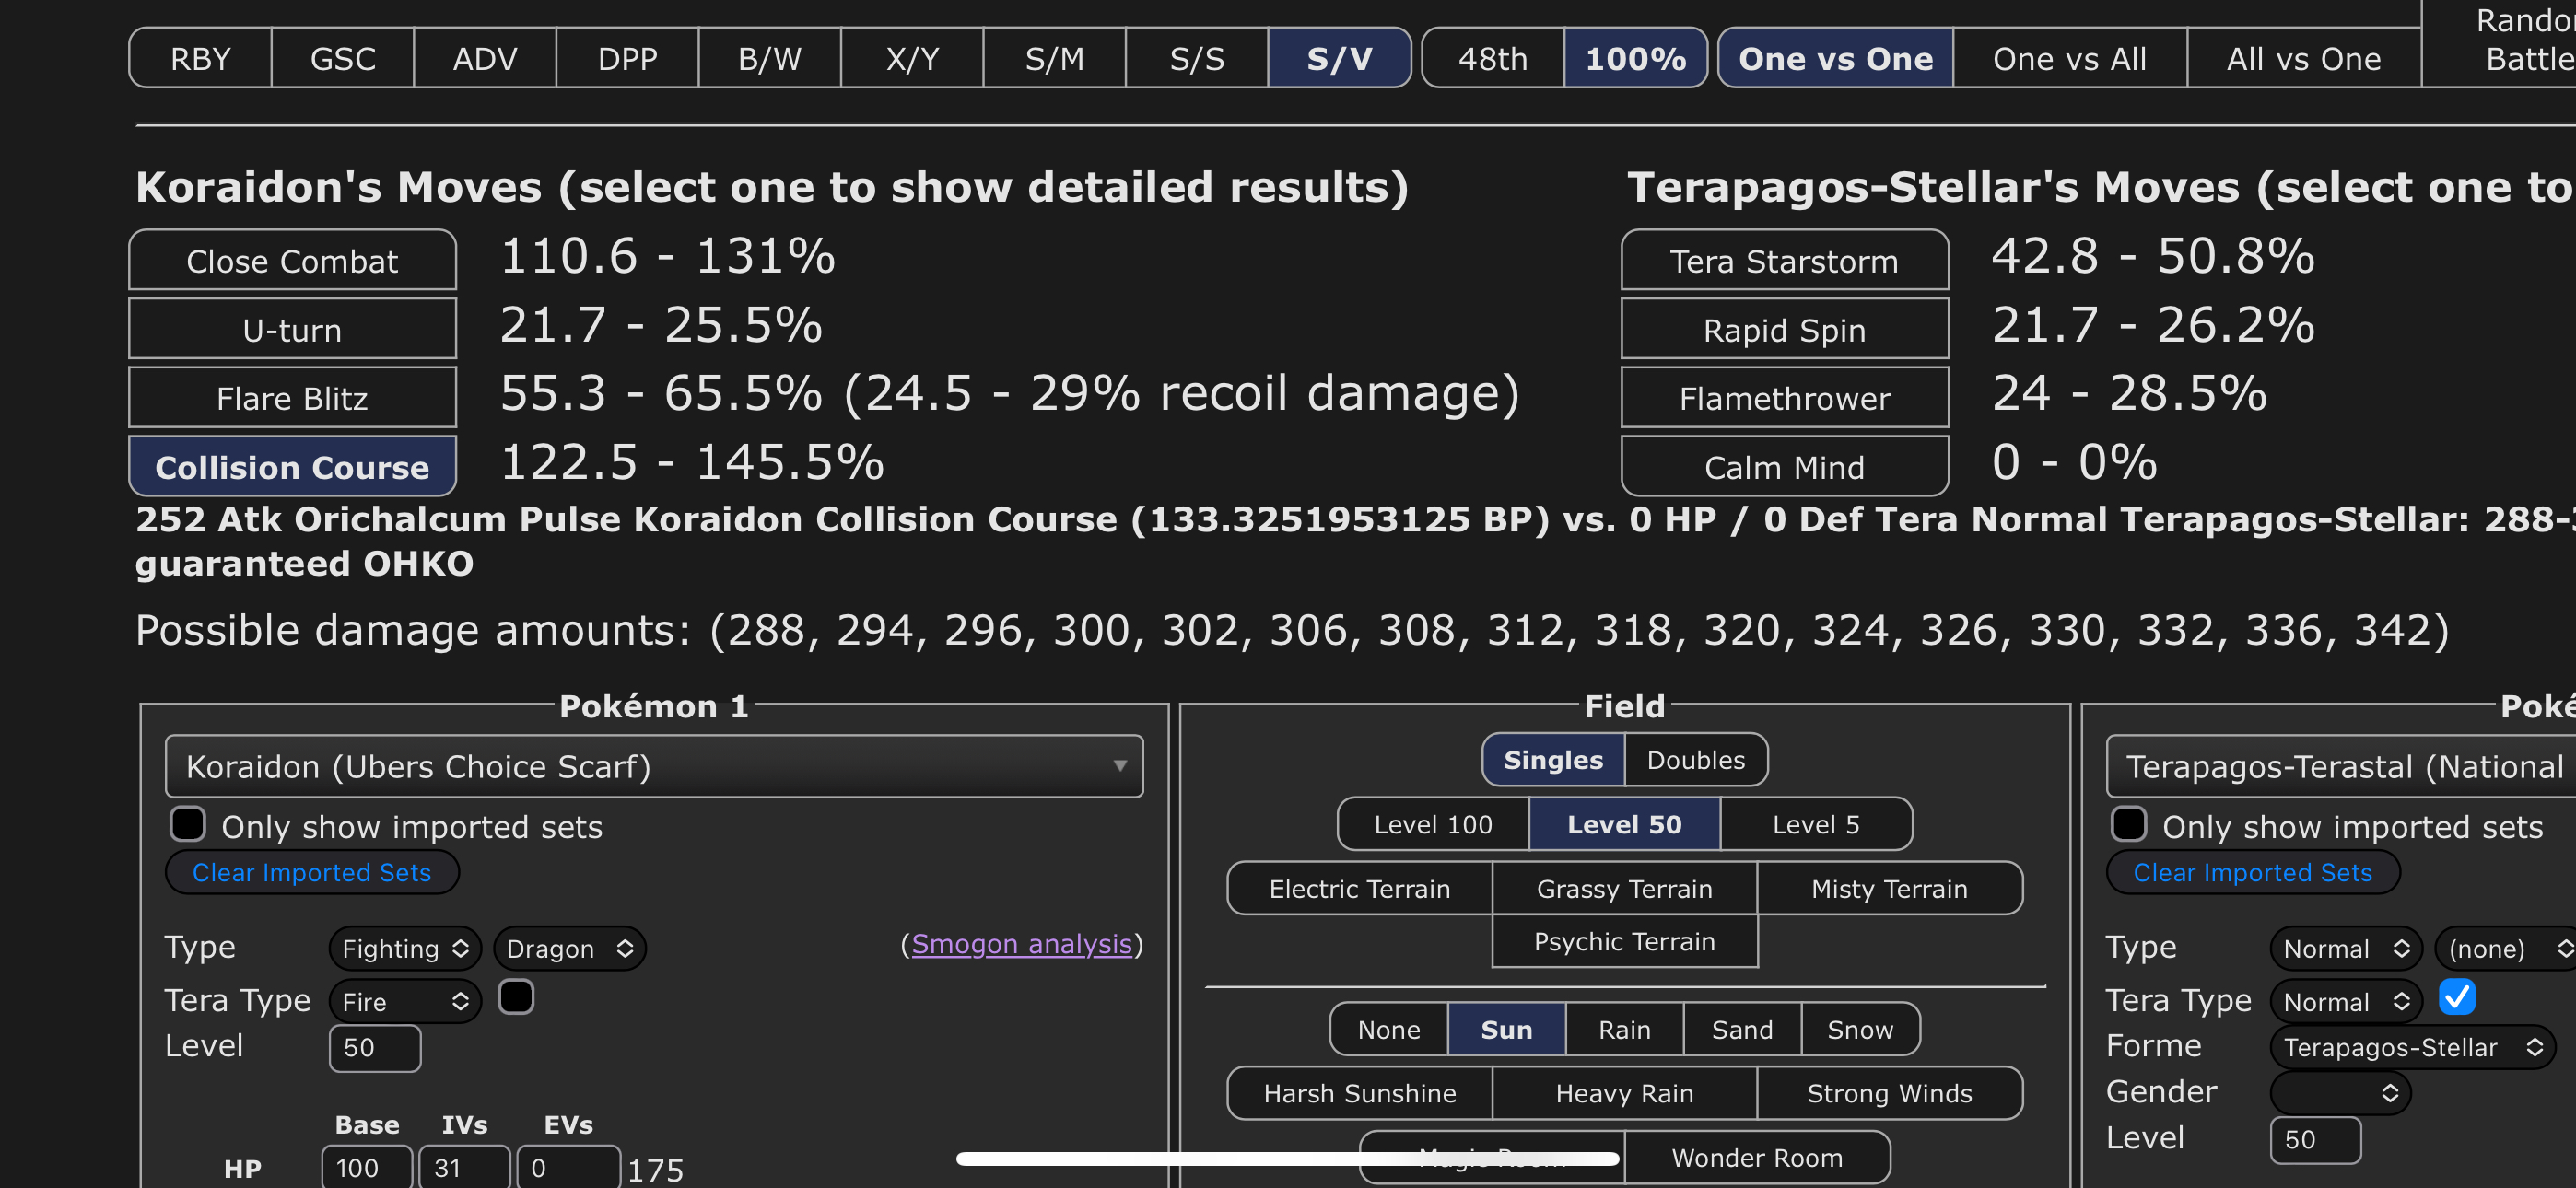Select the Close Combat move button
This screenshot has height=1188, width=2576.
click(292, 261)
